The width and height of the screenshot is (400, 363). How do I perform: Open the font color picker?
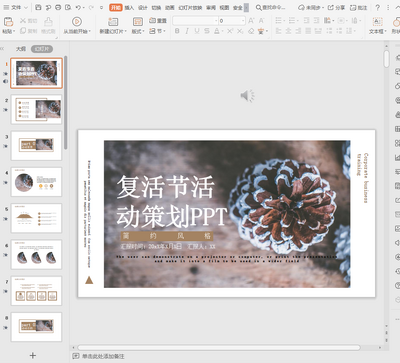(217, 31)
